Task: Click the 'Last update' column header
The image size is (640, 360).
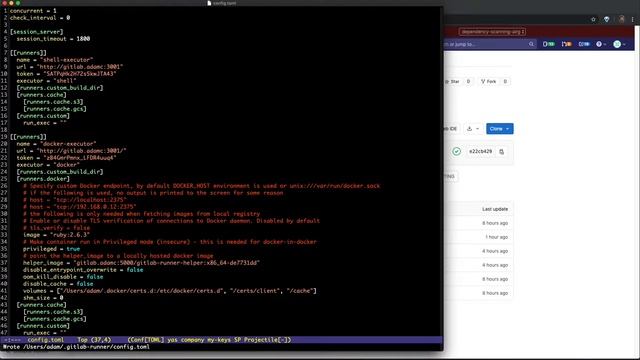Action: 495,209
